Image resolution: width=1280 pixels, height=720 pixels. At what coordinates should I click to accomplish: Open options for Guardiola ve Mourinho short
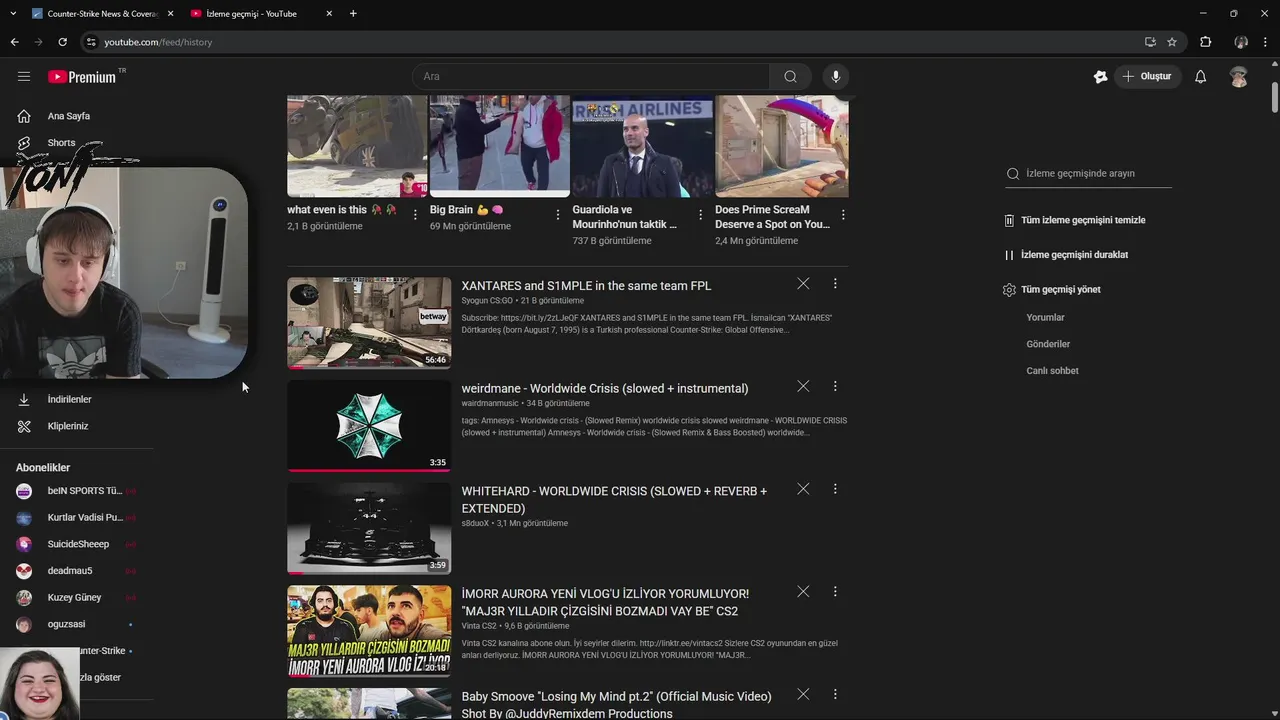click(x=700, y=215)
